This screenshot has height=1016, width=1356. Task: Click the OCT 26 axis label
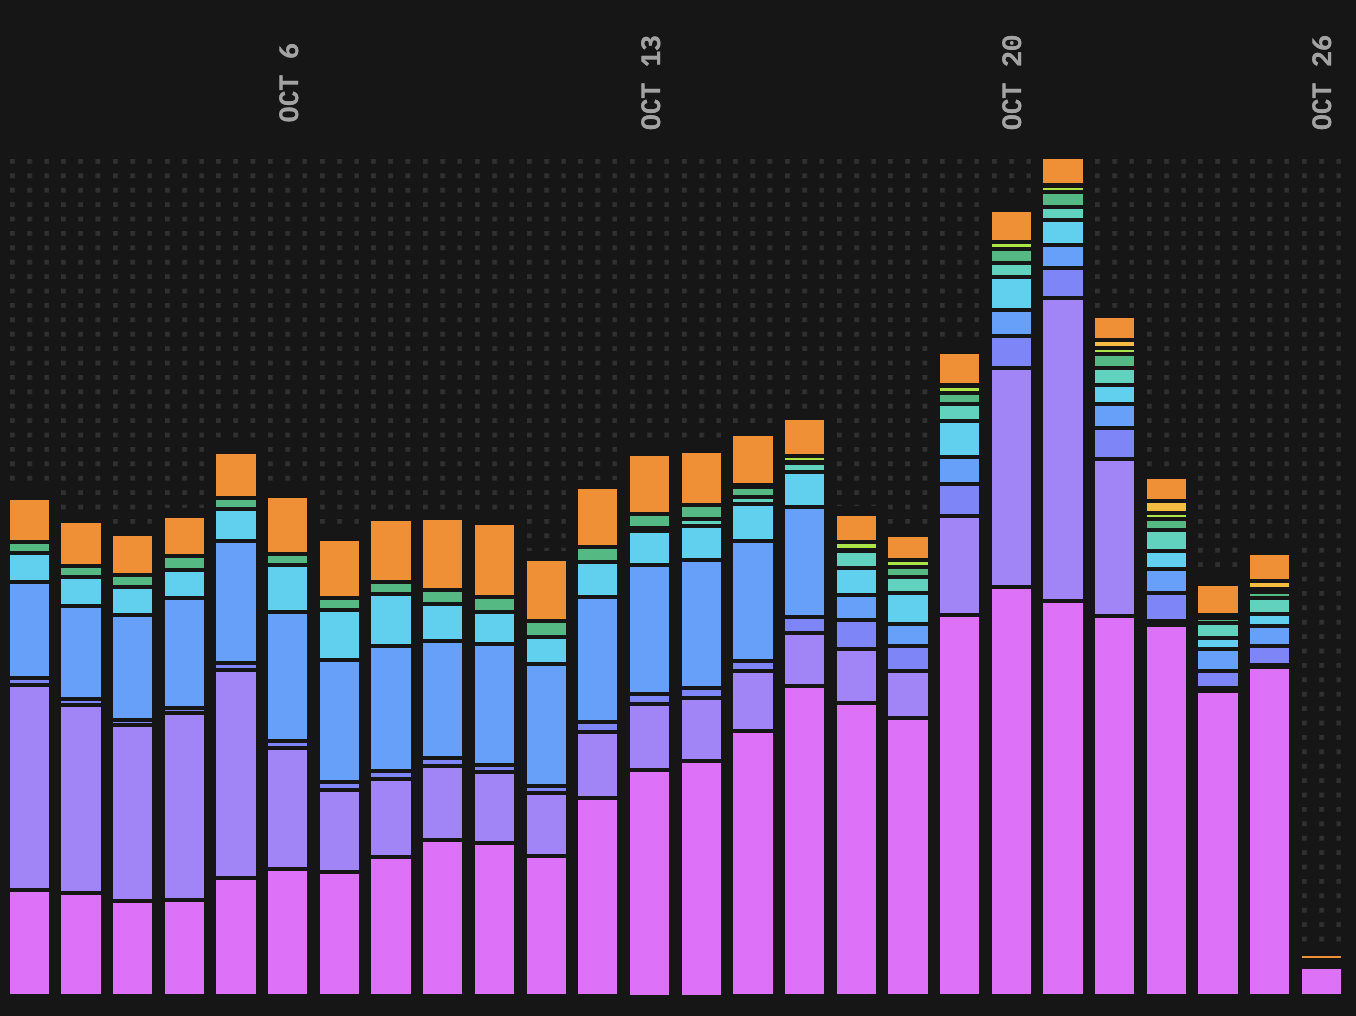(1321, 82)
